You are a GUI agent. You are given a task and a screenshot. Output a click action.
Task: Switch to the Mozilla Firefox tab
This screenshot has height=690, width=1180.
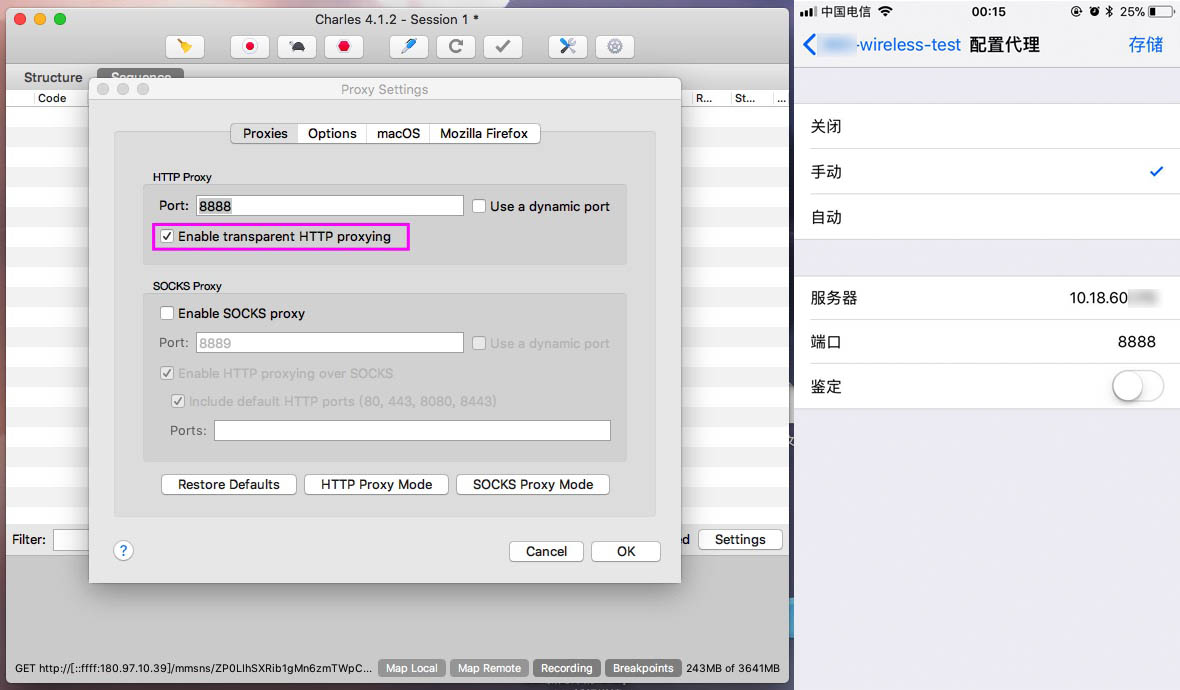click(x=484, y=133)
